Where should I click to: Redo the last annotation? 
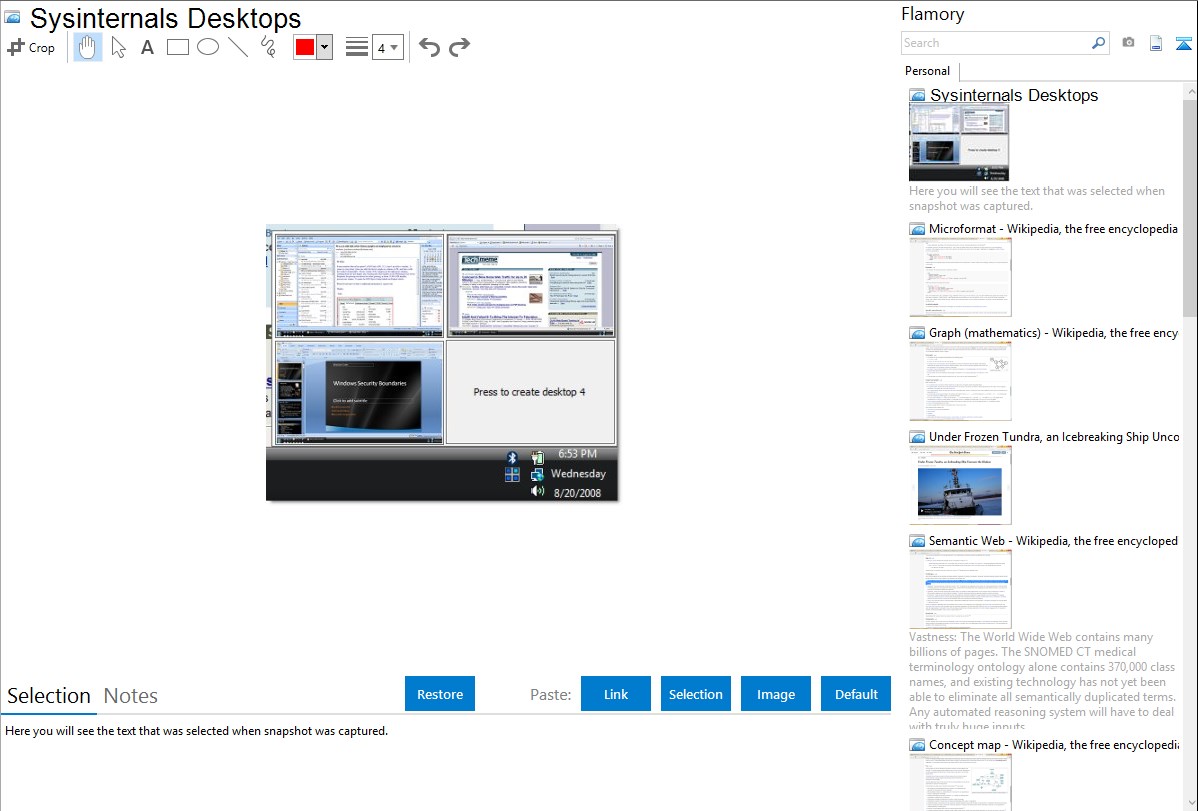tap(459, 47)
